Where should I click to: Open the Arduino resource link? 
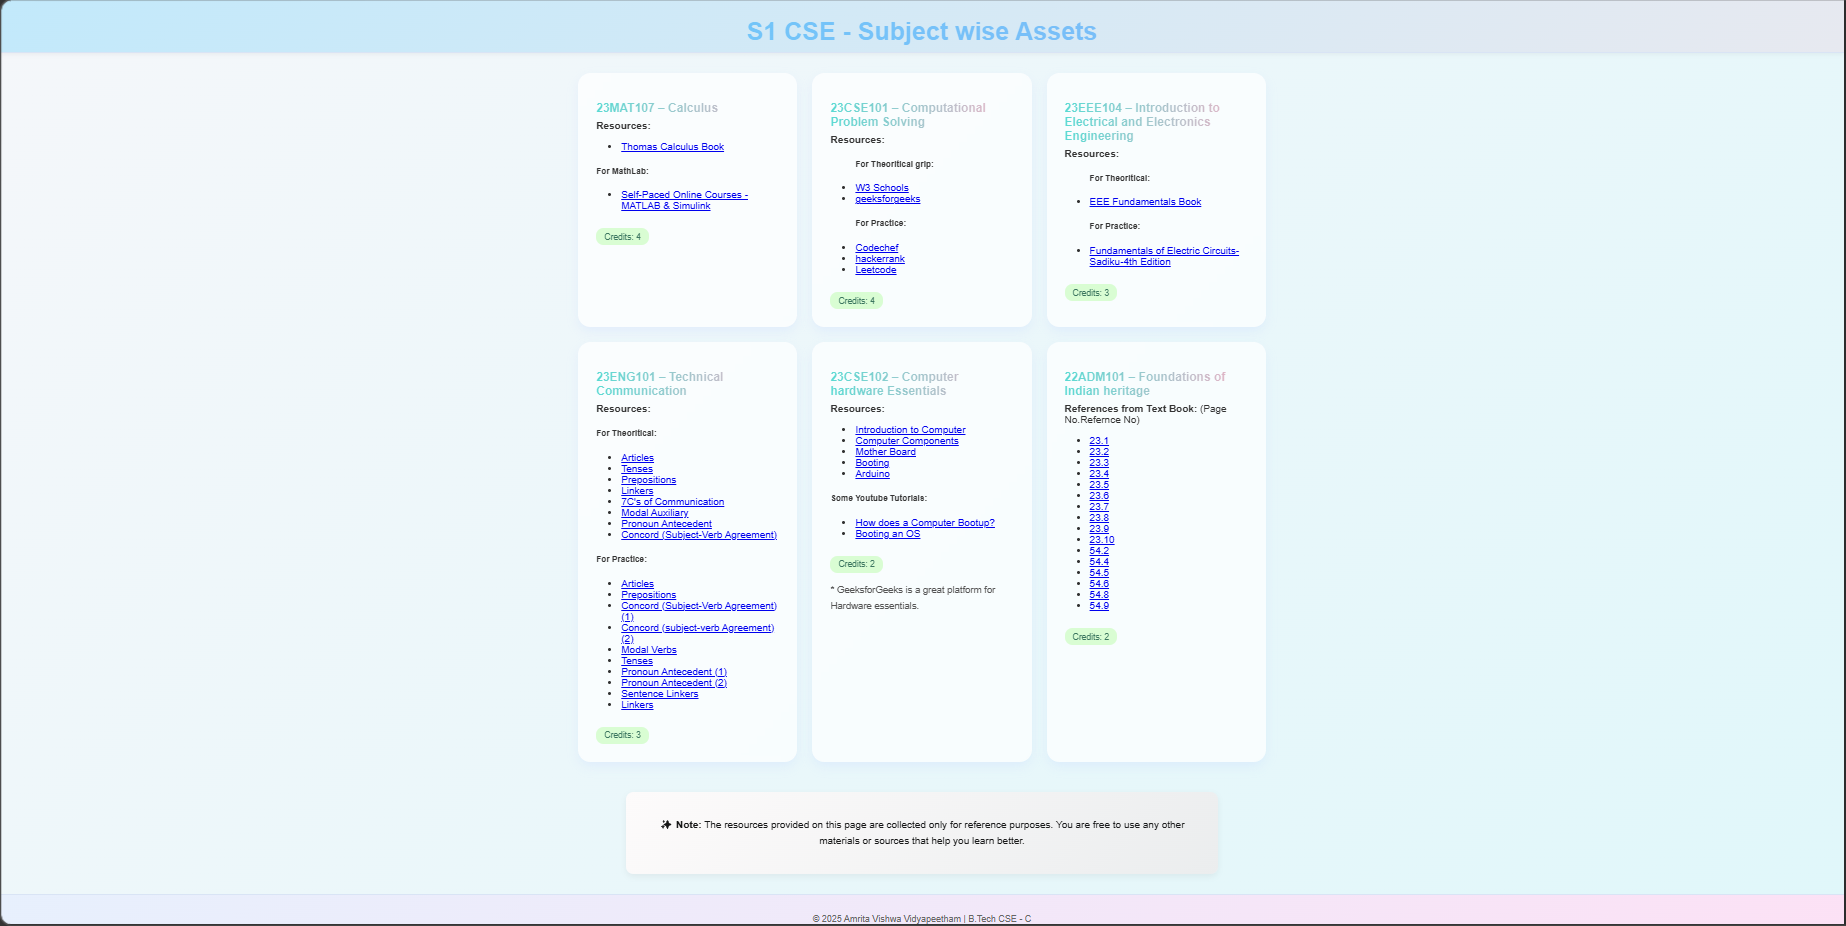point(872,473)
